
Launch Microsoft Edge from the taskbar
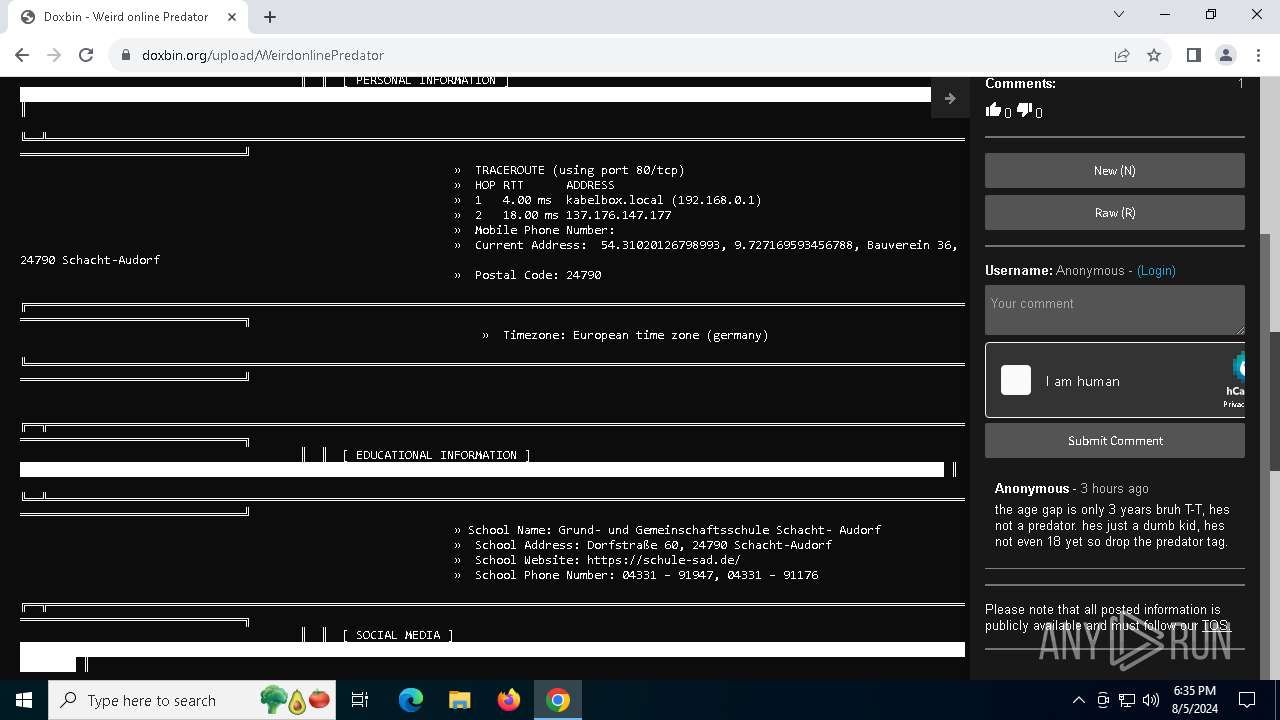click(x=411, y=700)
